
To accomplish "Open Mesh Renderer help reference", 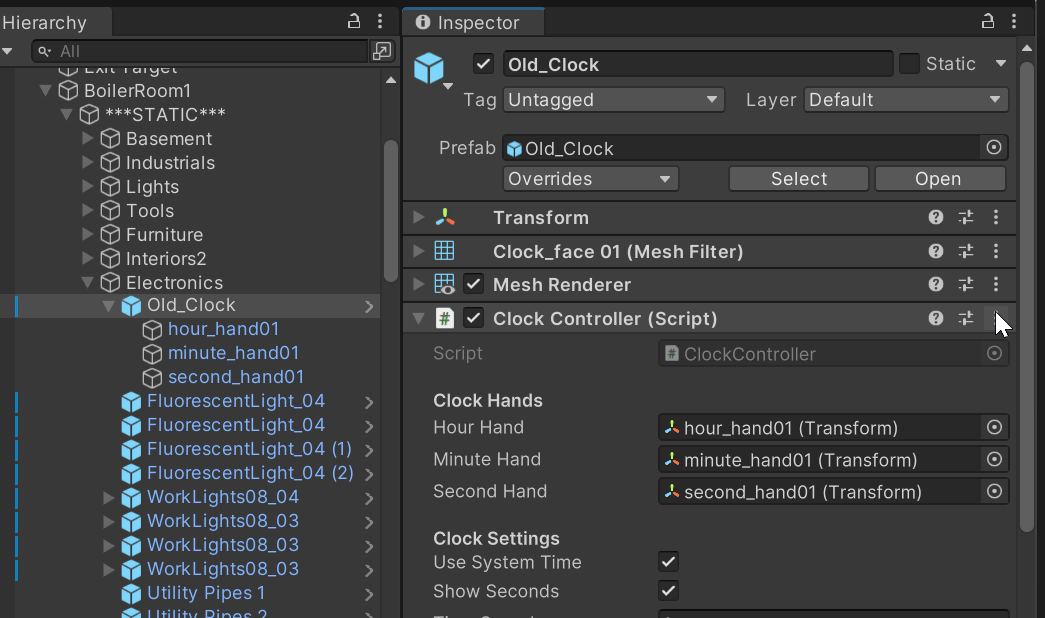I will (936, 285).
